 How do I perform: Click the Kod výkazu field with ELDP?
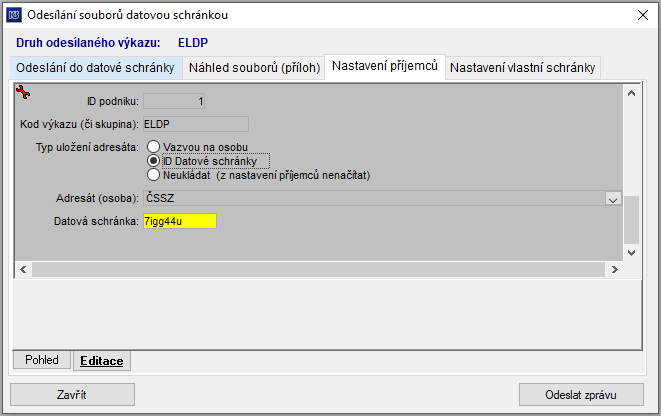196,124
